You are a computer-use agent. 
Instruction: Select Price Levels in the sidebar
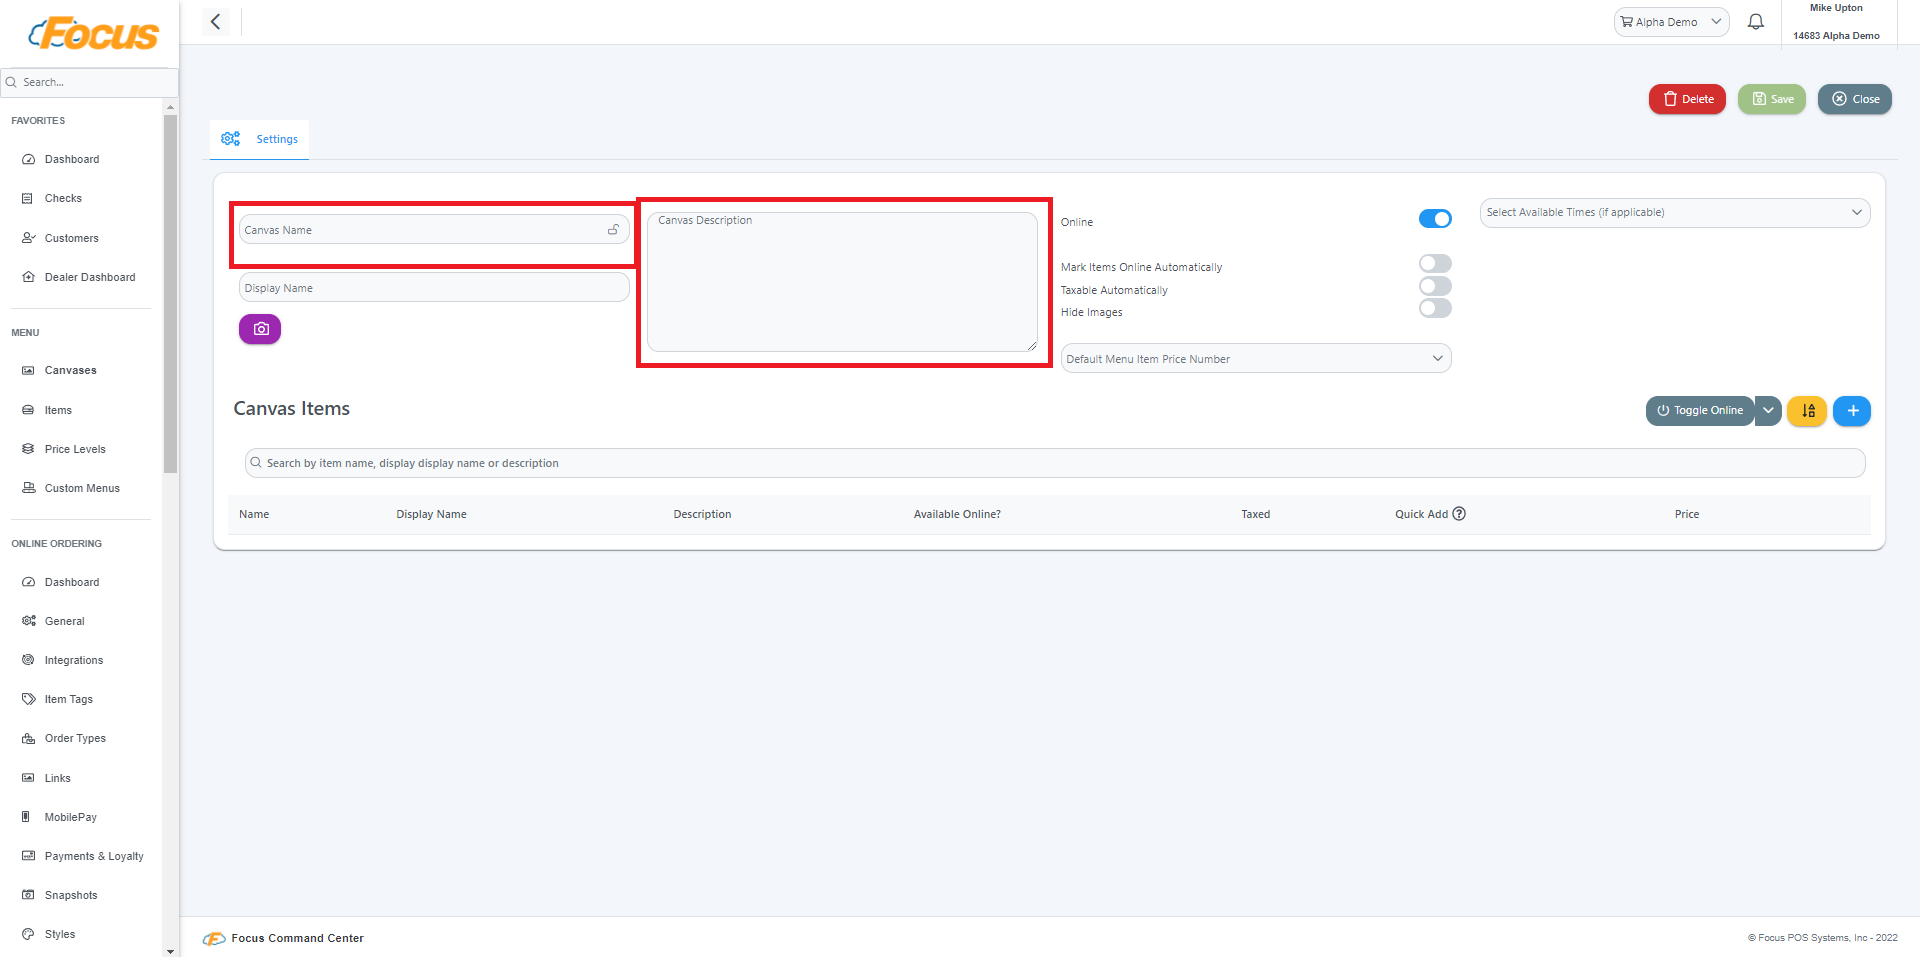(74, 449)
